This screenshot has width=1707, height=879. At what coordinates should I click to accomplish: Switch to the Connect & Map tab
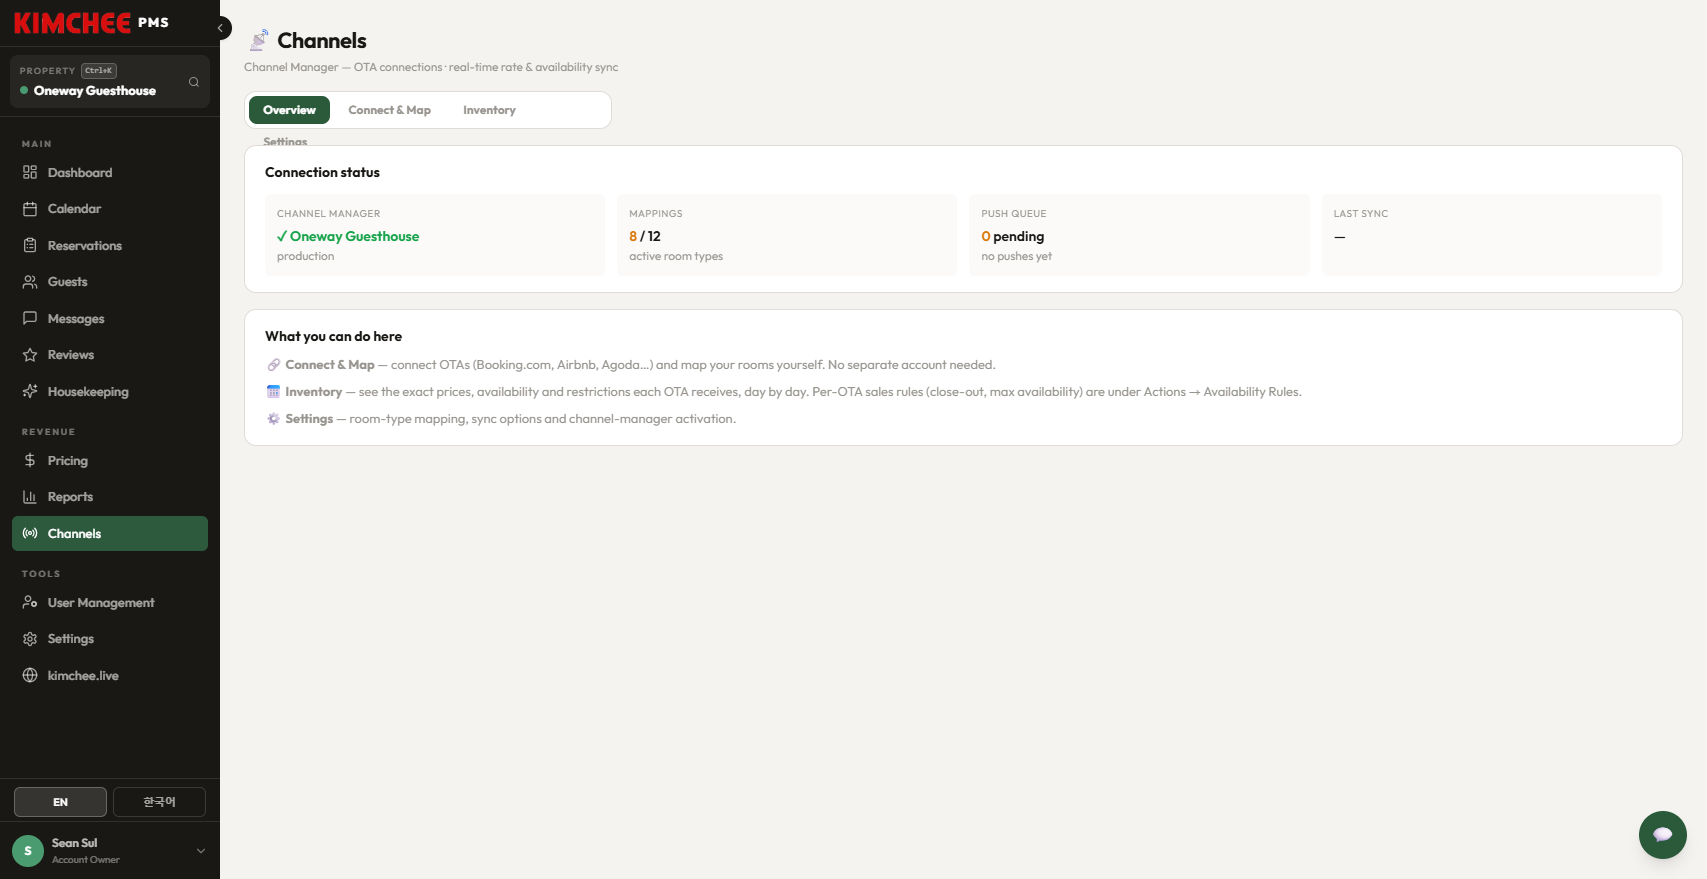pyautogui.click(x=389, y=110)
